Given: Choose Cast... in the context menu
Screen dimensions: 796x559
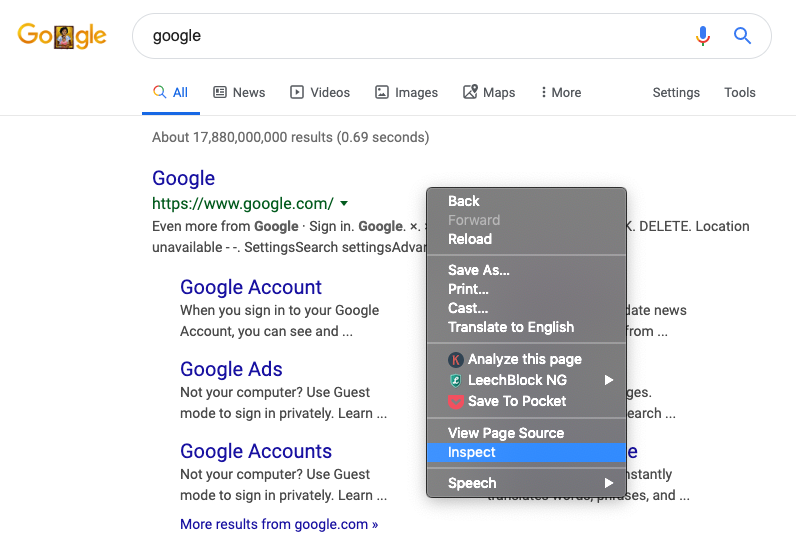Looking at the screenshot, I should tap(526, 308).
